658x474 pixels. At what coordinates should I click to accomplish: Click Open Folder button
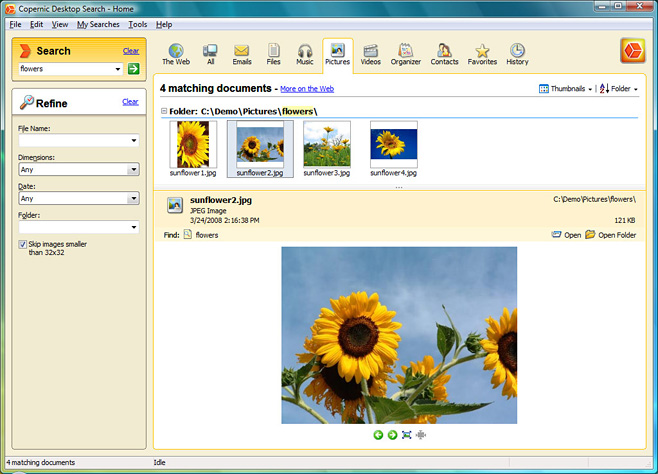tap(611, 235)
